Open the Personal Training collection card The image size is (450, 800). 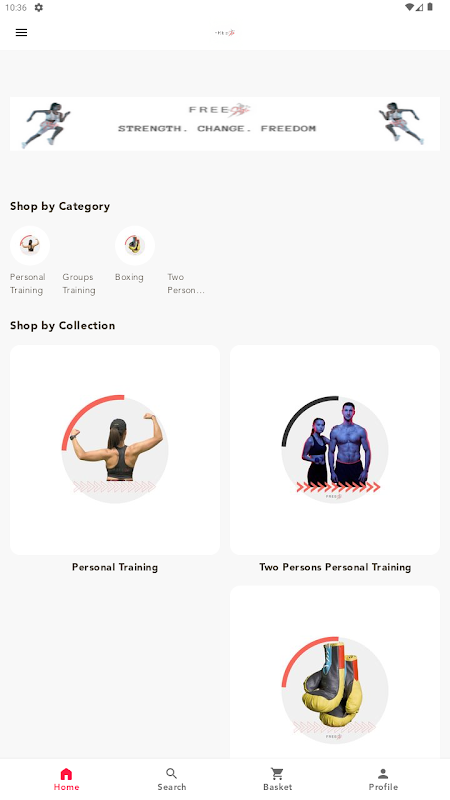pyautogui.click(x=115, y=450)
